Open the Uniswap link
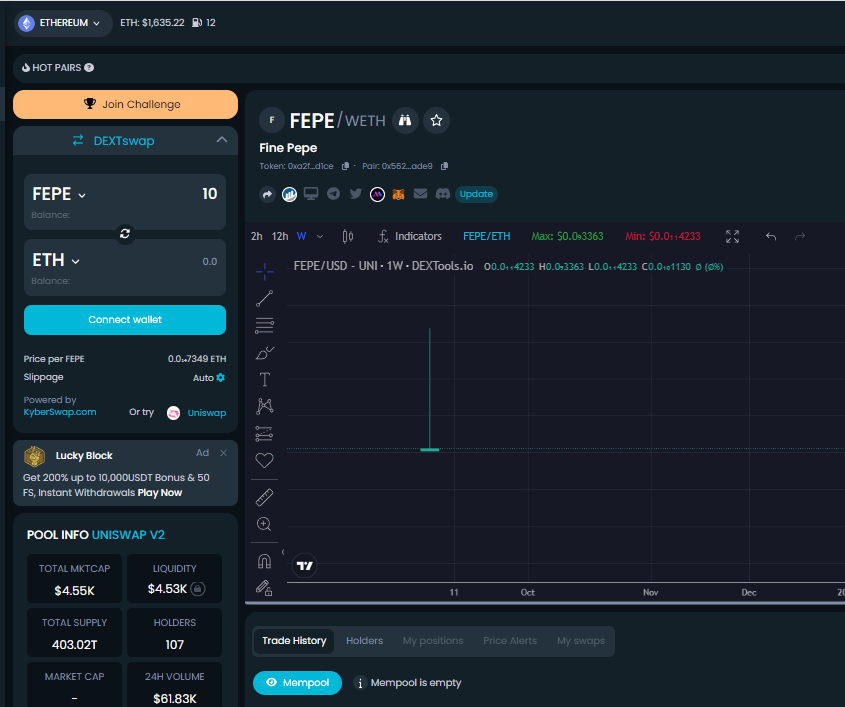The image size is (845, 707). 206,413
